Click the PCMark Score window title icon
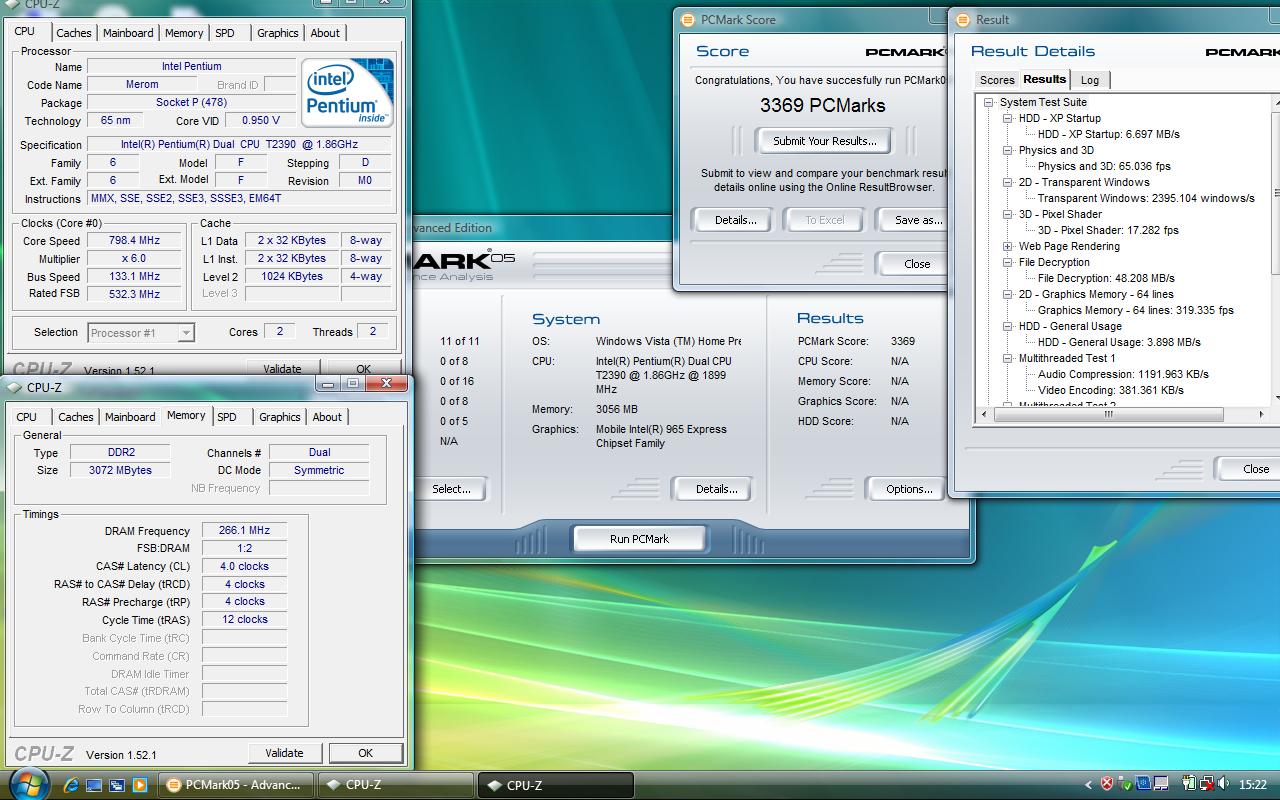The width and height of the screenshot is (1280, 800). point(687,19)
